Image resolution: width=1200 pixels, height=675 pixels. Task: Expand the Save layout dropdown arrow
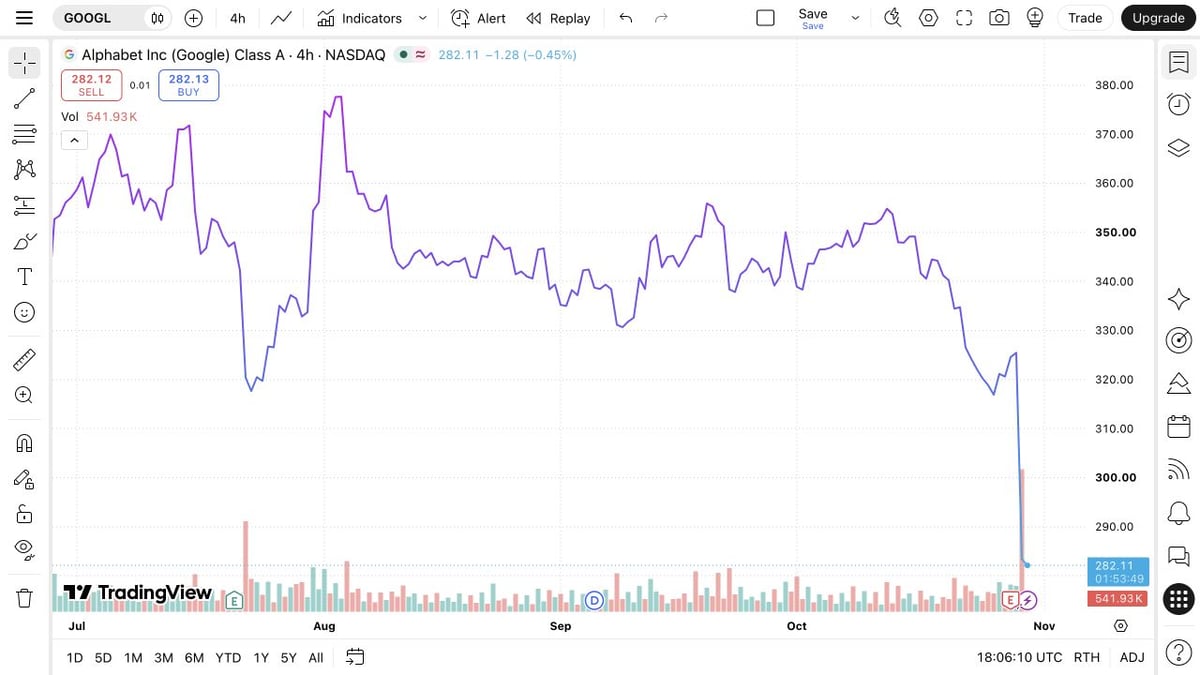(855, 18)
